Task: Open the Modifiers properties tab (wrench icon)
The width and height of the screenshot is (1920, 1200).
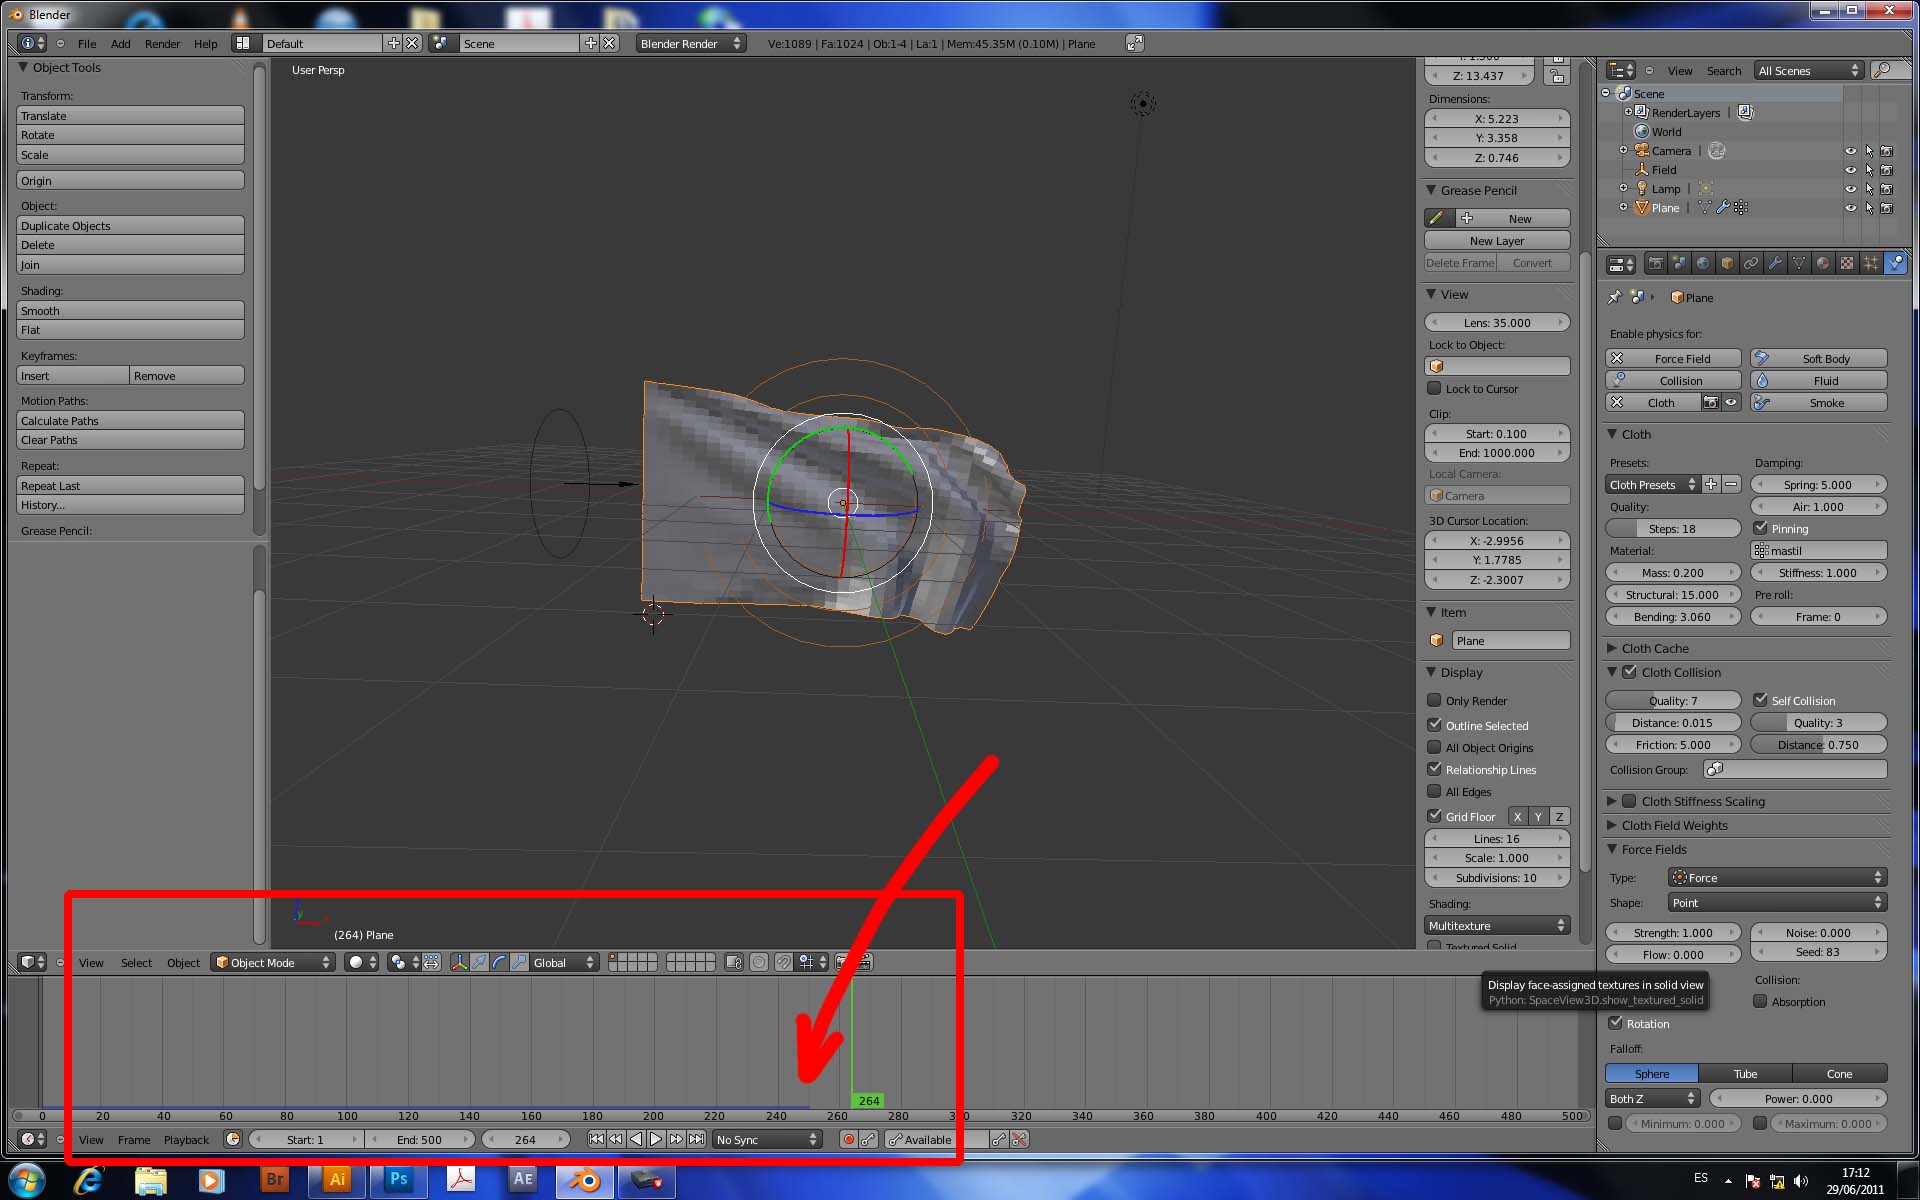Action: [x=1775, y=264]
